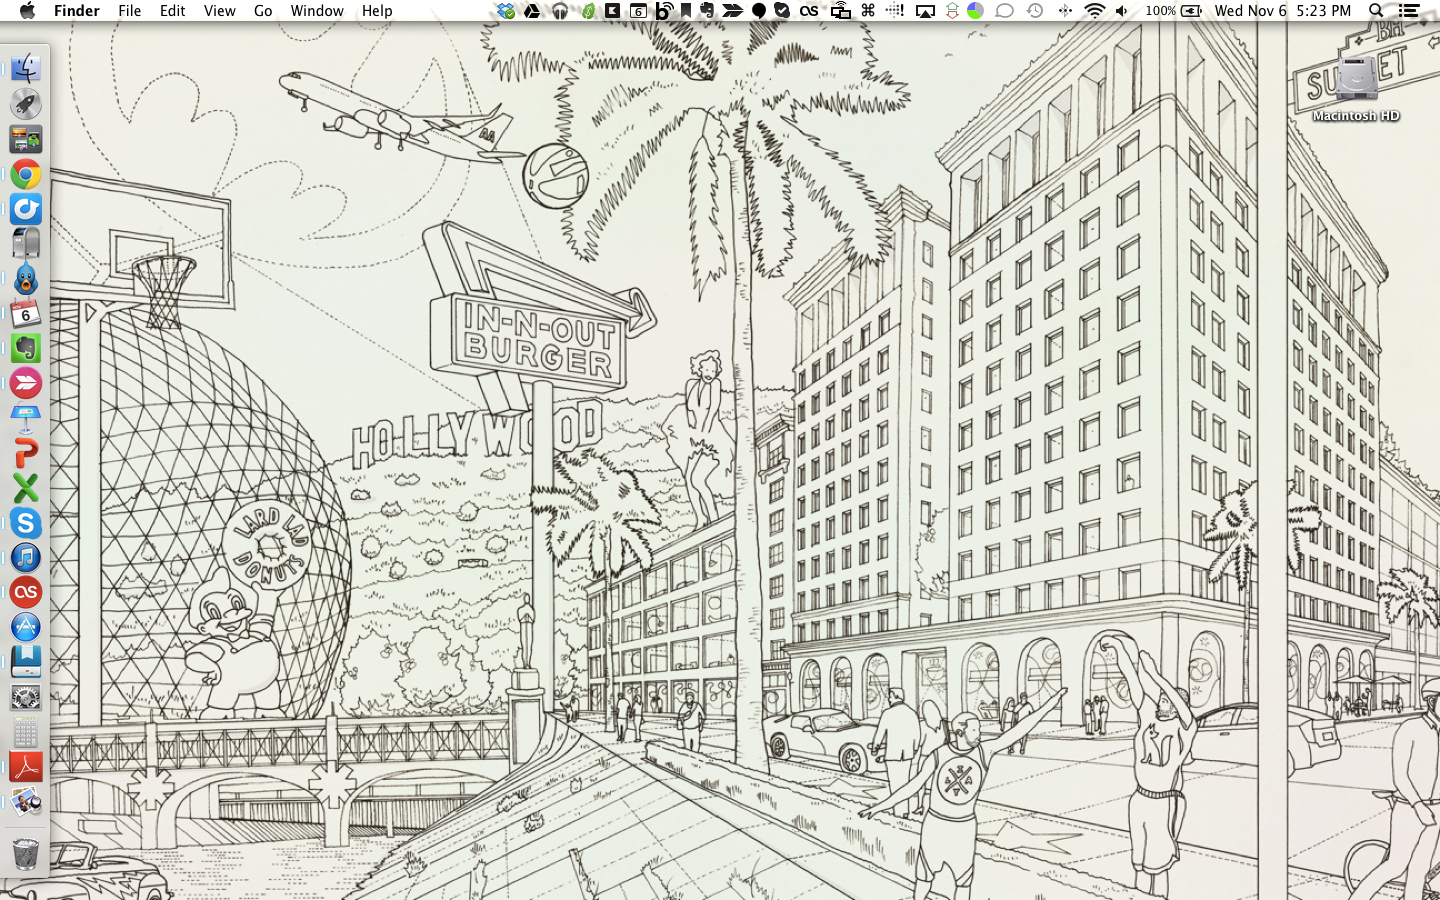Open Wi-Fi menu in menu bar
The width and height of the screenshot is (1440, 900).
(1095, 11)
